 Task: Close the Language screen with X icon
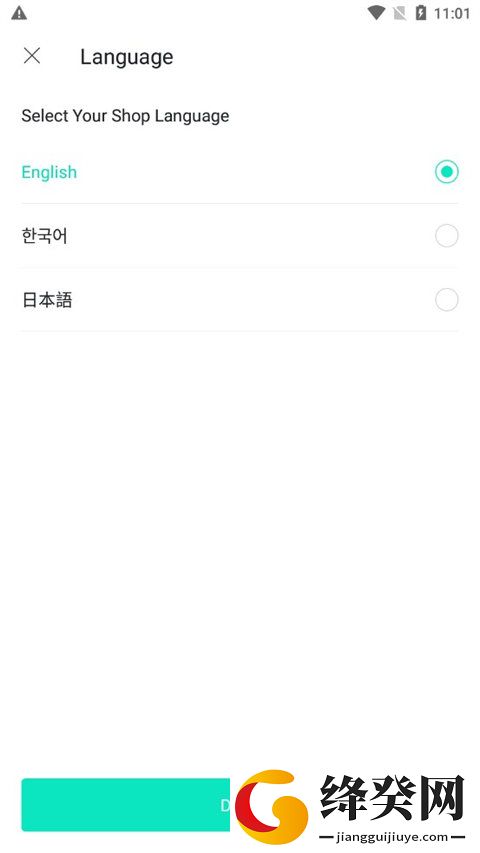(32, 55)
